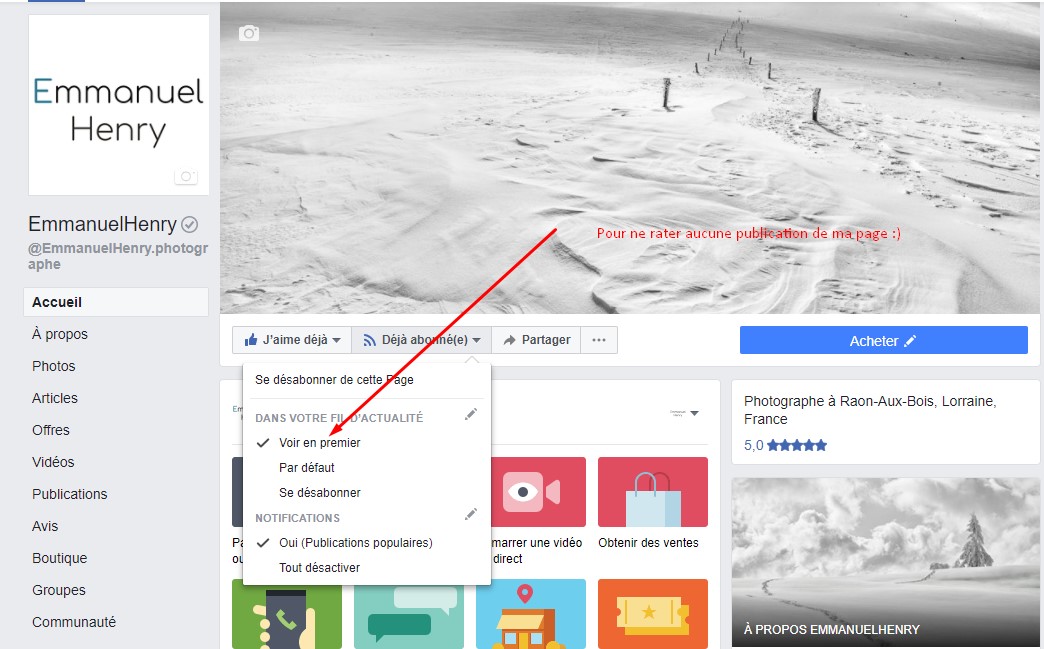
Task: Open Groupes in the sidebar
Action: coord(59,590)
